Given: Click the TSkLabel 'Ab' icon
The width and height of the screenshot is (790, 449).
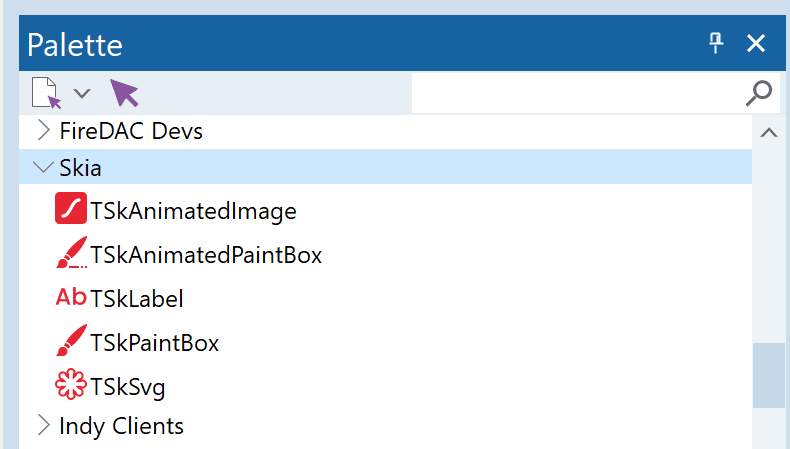Looking at the screenshot, I should pyautogui.click(x=71, y=297).
